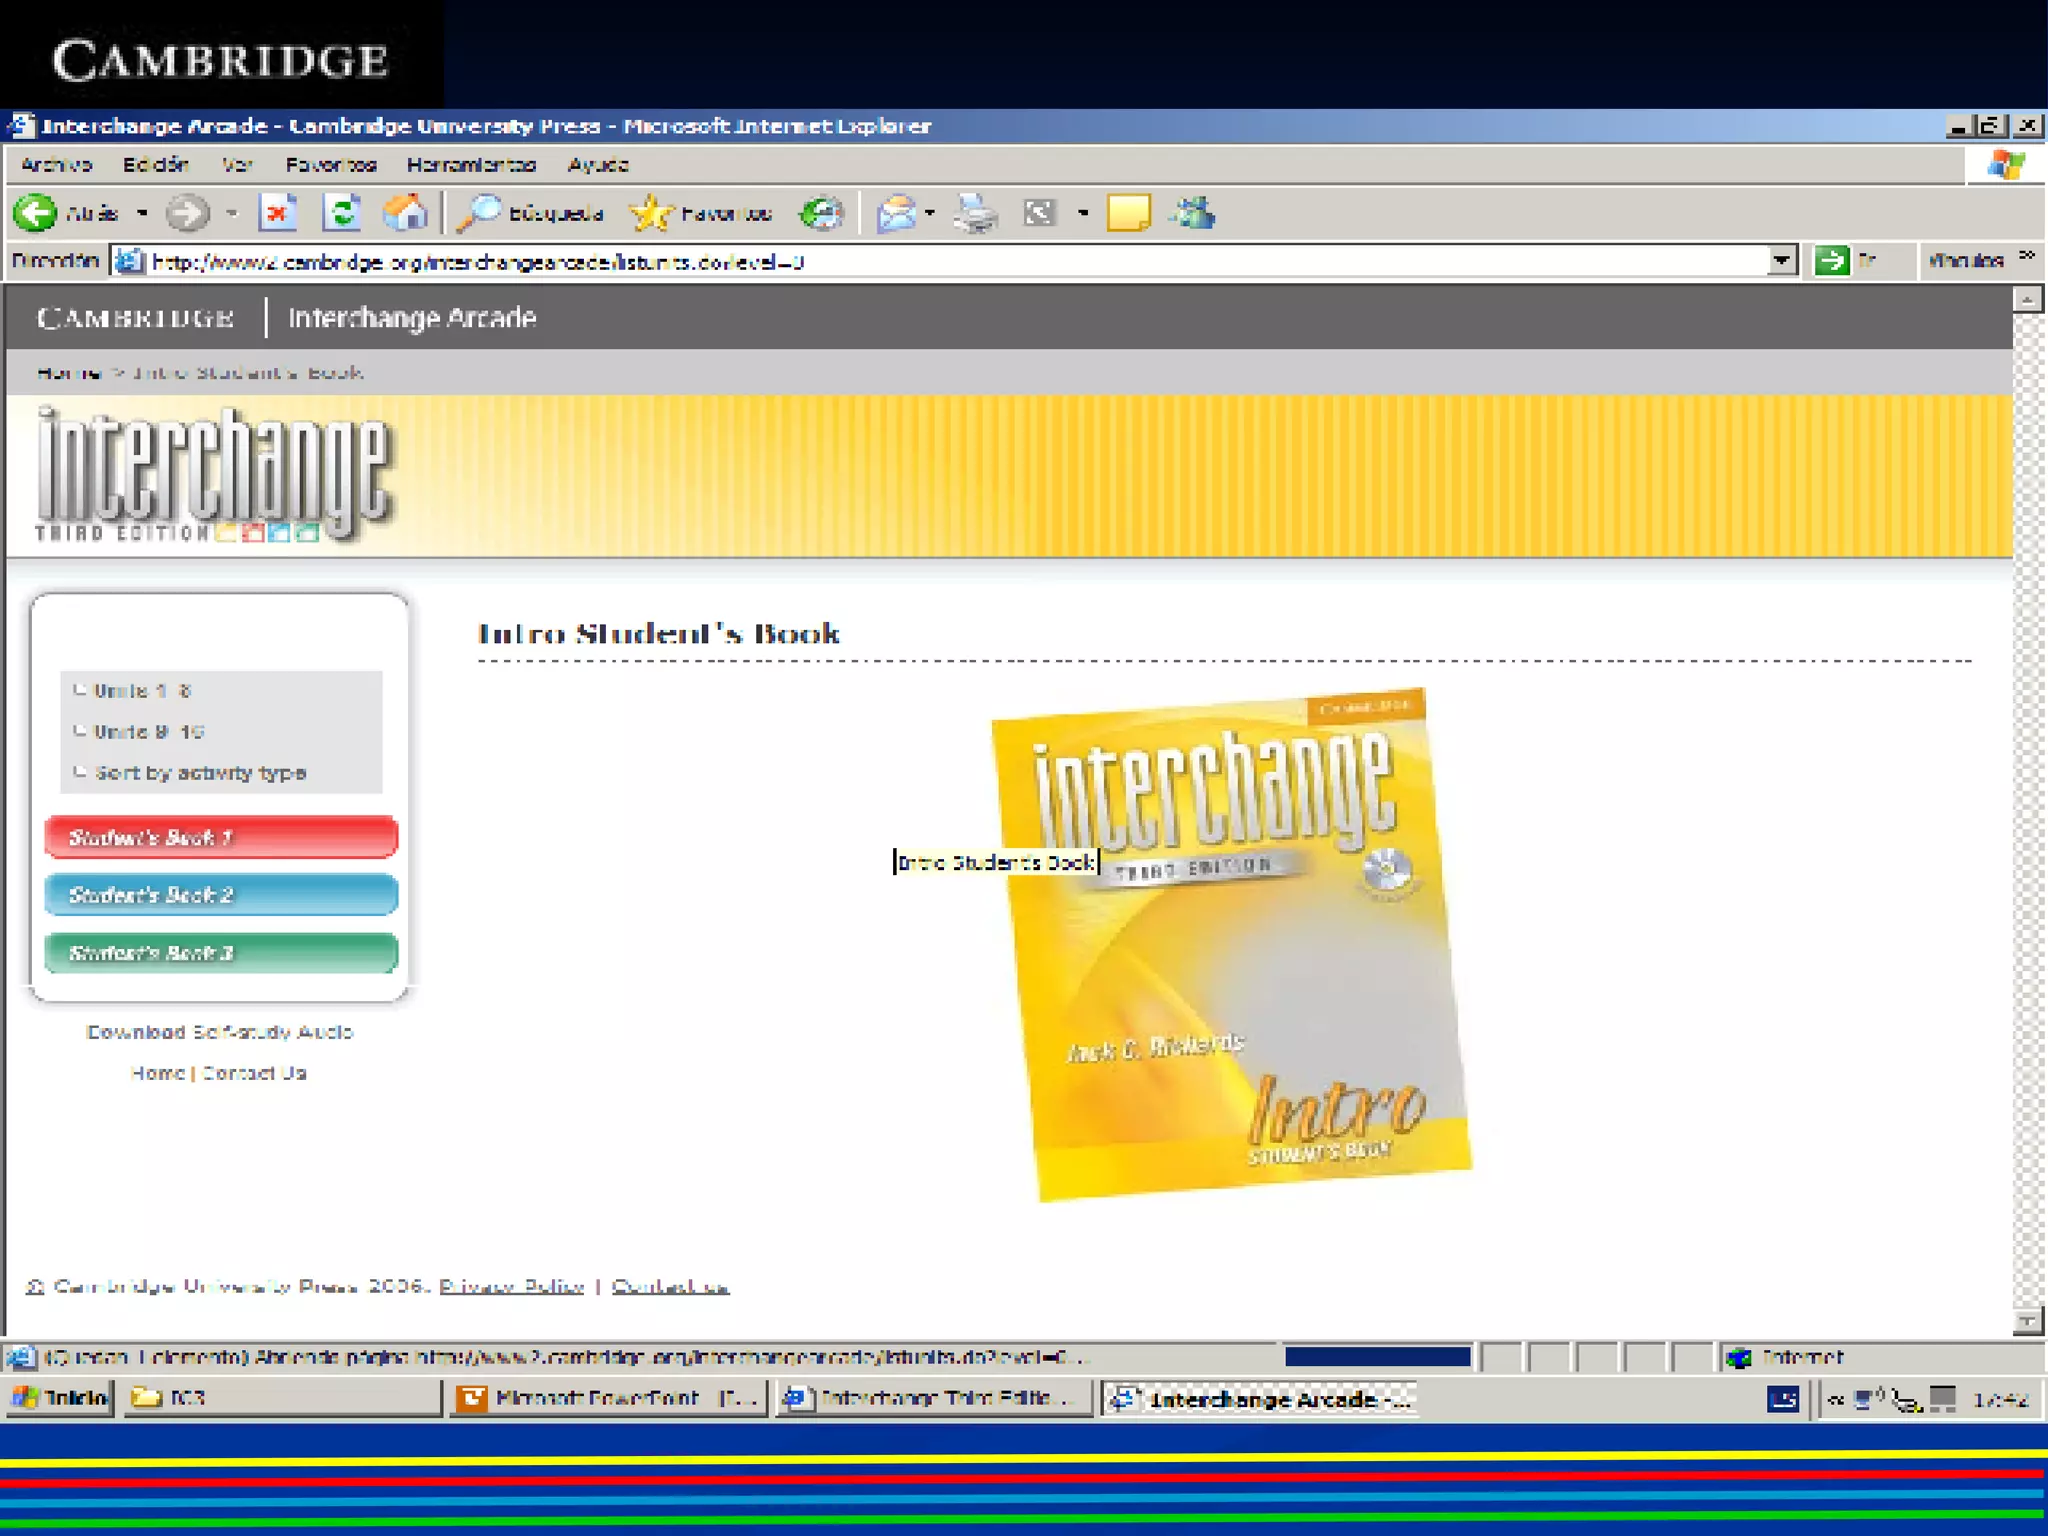Click the Interchange Intro book cover image

point(1230,945)
